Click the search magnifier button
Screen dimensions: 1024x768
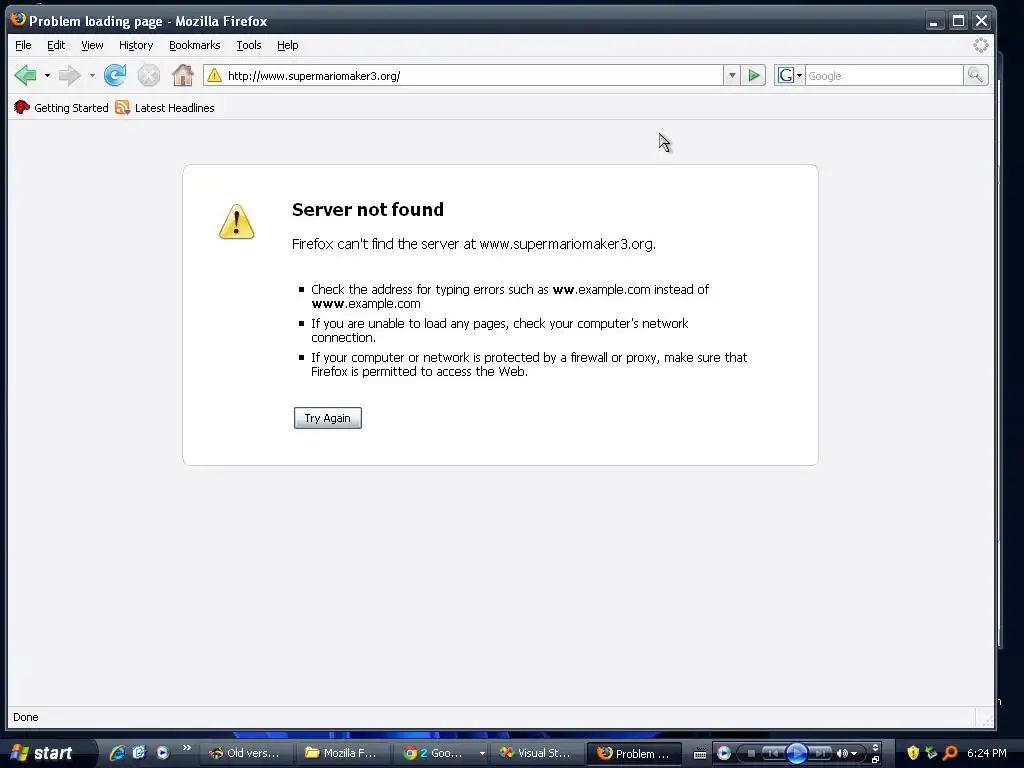pyautogui.click(x=976, y=76)
